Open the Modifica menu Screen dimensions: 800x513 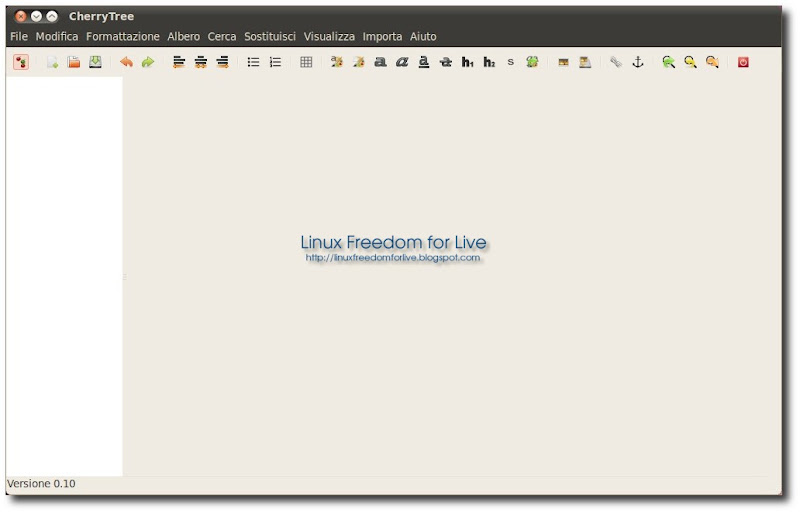click(57, 37)
